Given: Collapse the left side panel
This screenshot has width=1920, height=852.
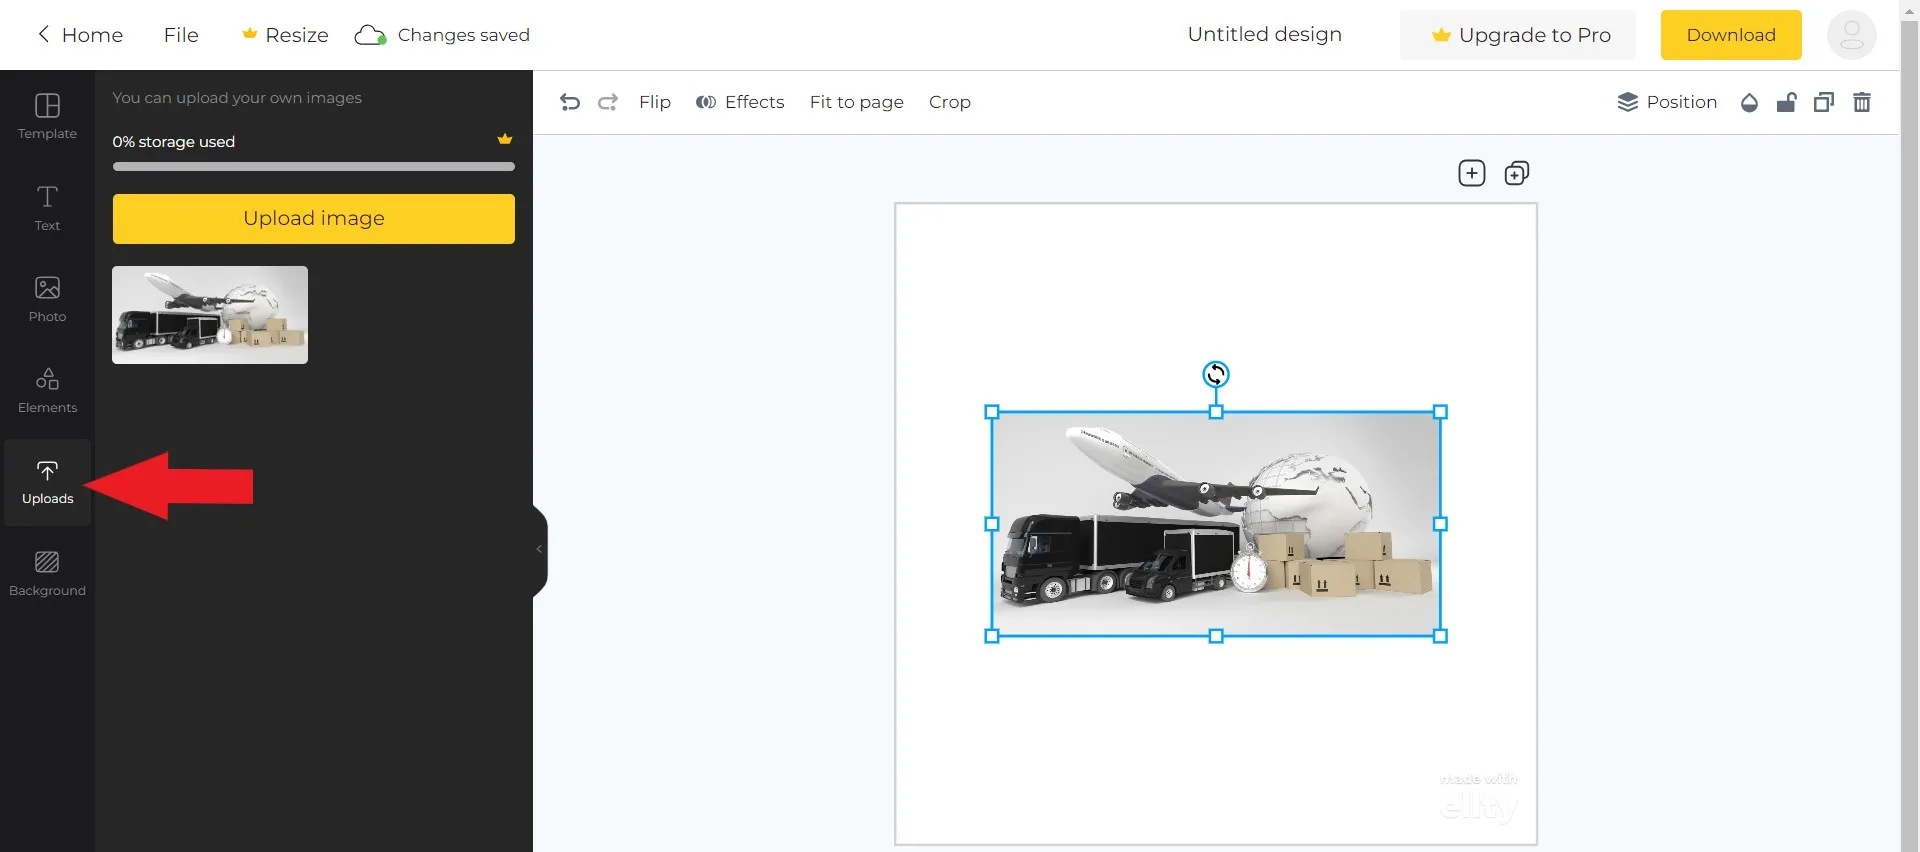Looking at the screenshot, I should tap(539, 549).
